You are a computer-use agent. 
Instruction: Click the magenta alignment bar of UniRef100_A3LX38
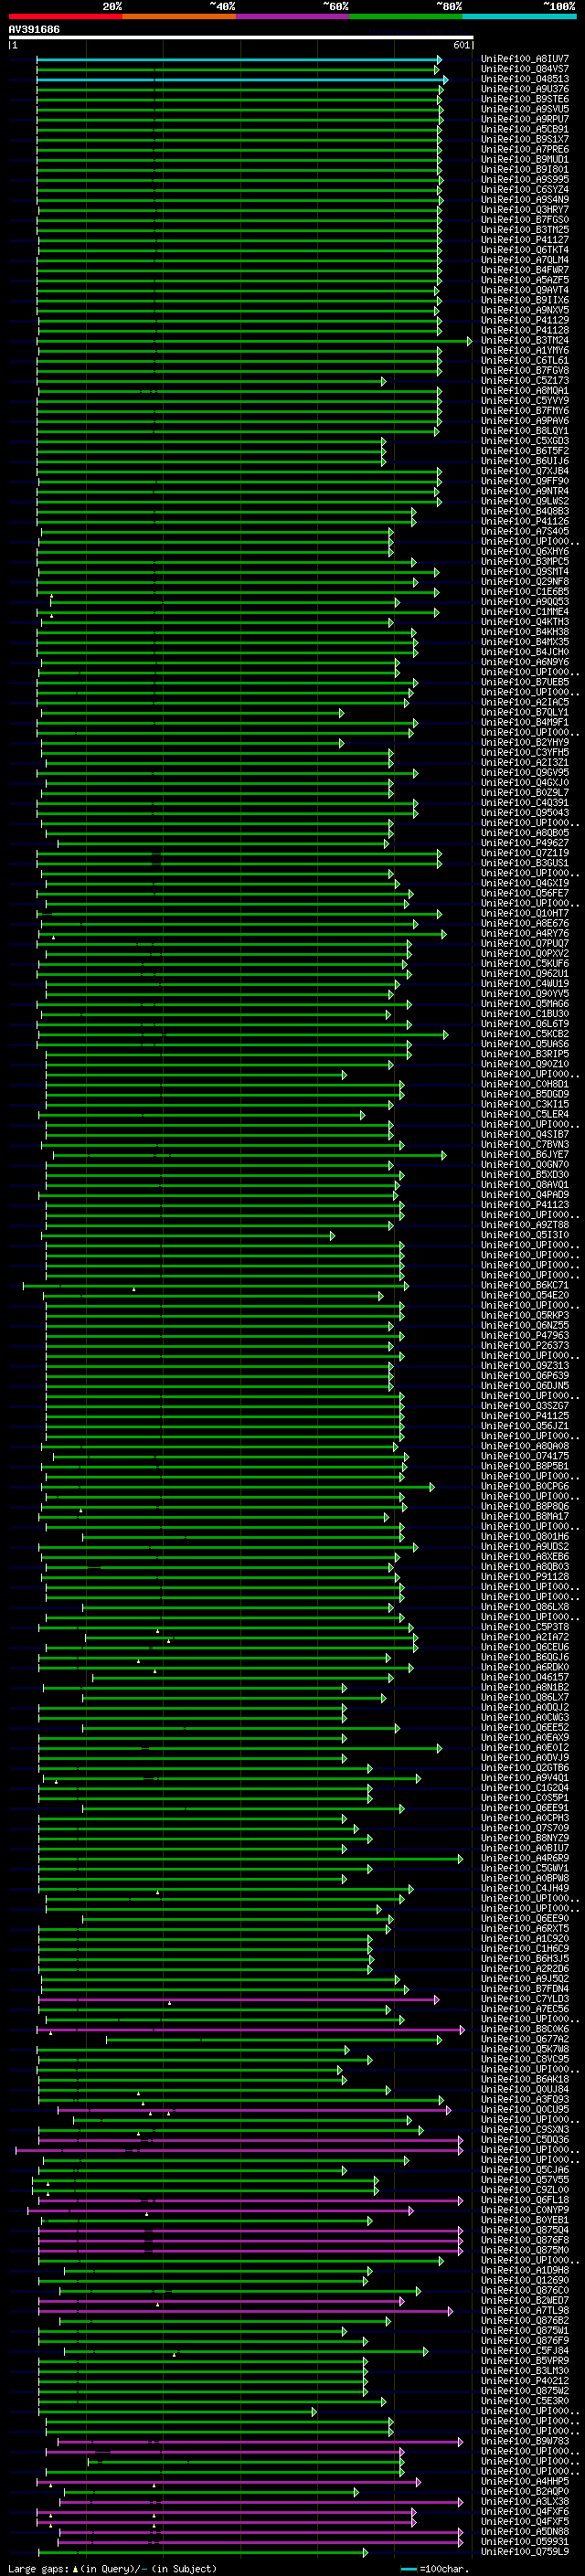tap(261, 2502)
